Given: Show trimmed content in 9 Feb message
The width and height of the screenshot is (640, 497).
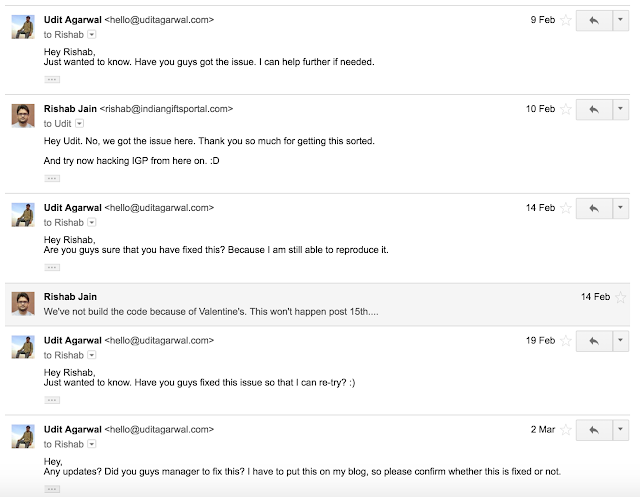Looking at the screenshot, I should 53,74.
